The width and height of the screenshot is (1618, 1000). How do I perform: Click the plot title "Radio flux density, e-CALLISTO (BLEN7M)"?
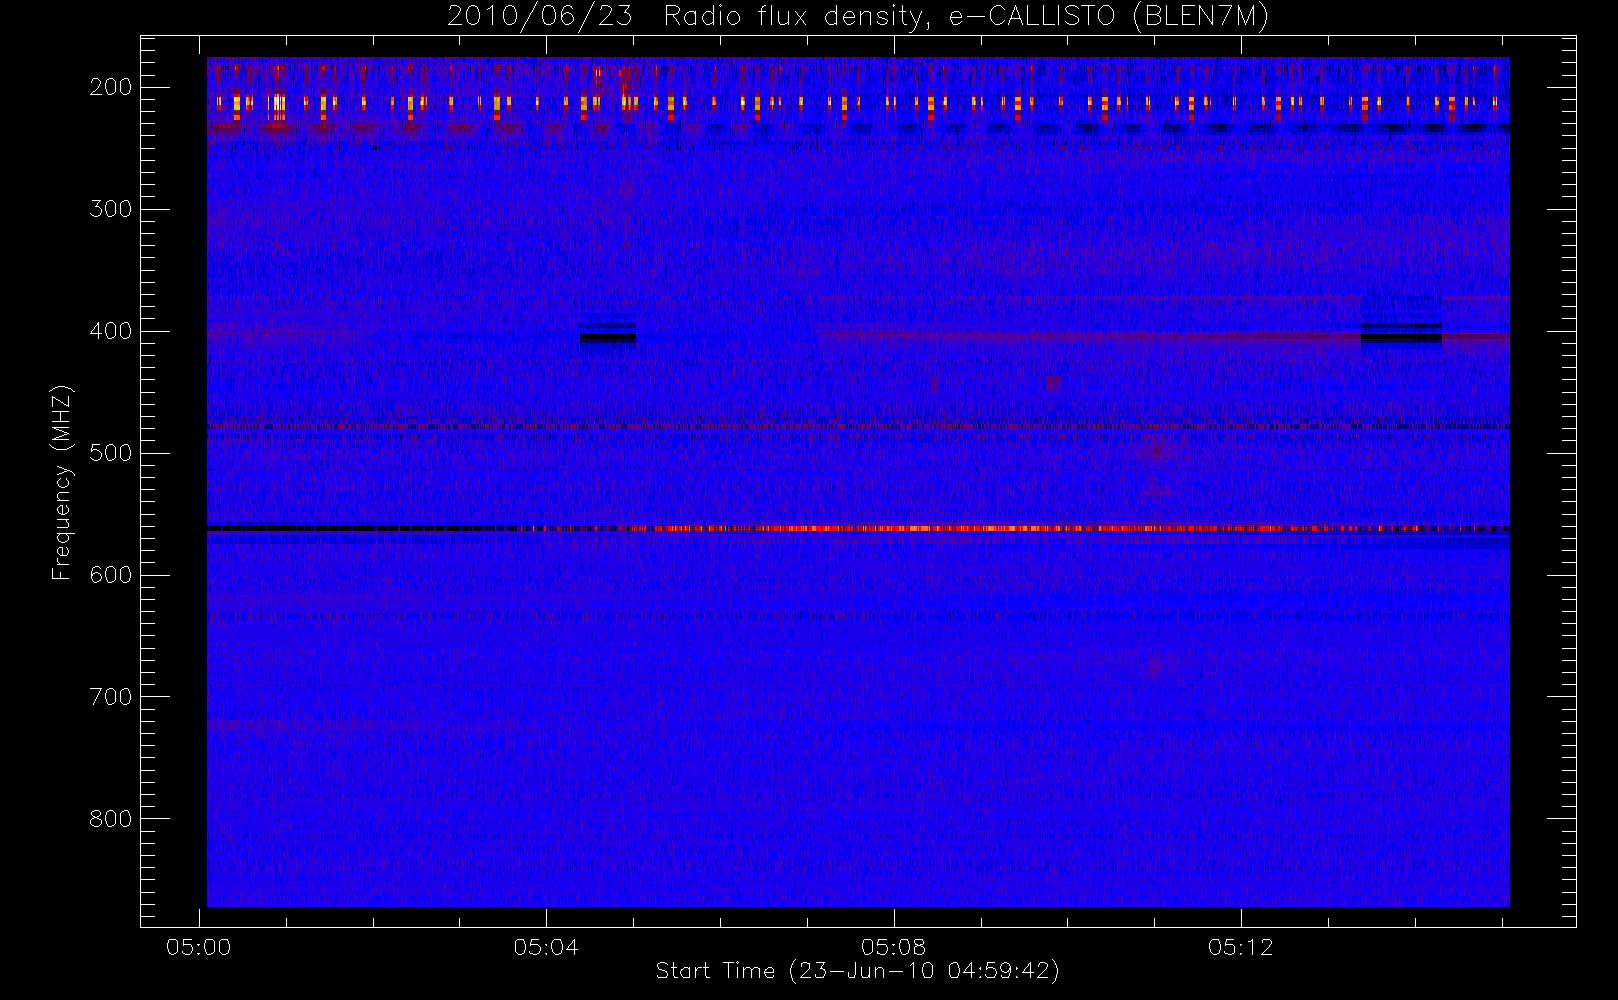coord(966,17)
